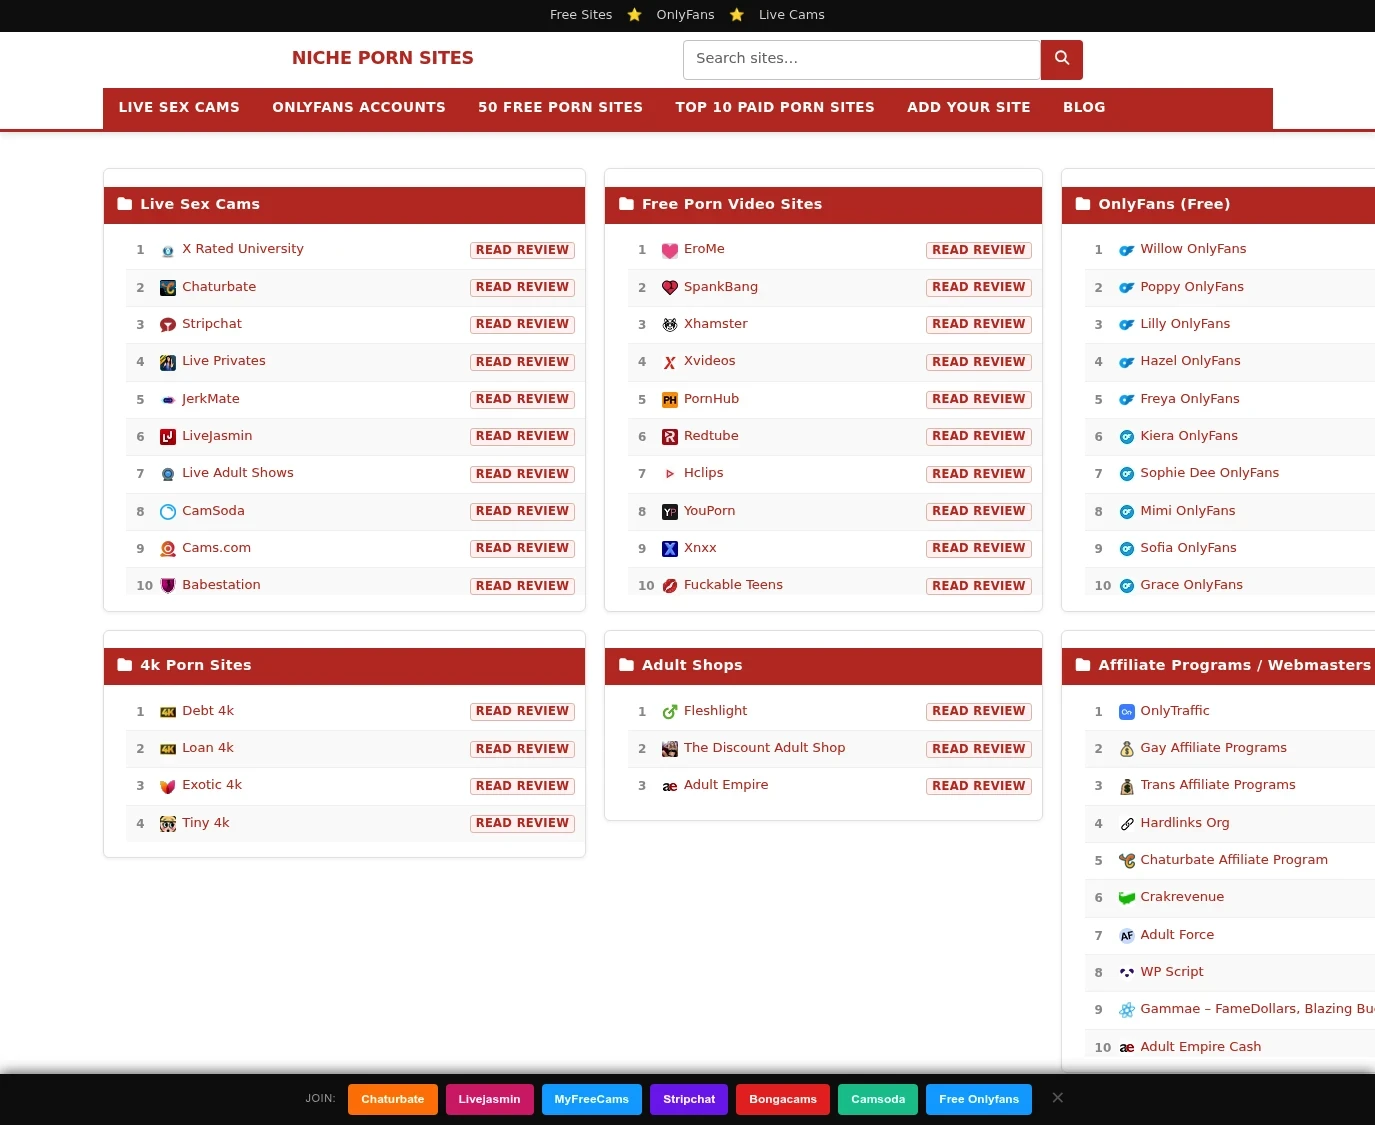Click the CamSoda circle favicon

(168, 512)
